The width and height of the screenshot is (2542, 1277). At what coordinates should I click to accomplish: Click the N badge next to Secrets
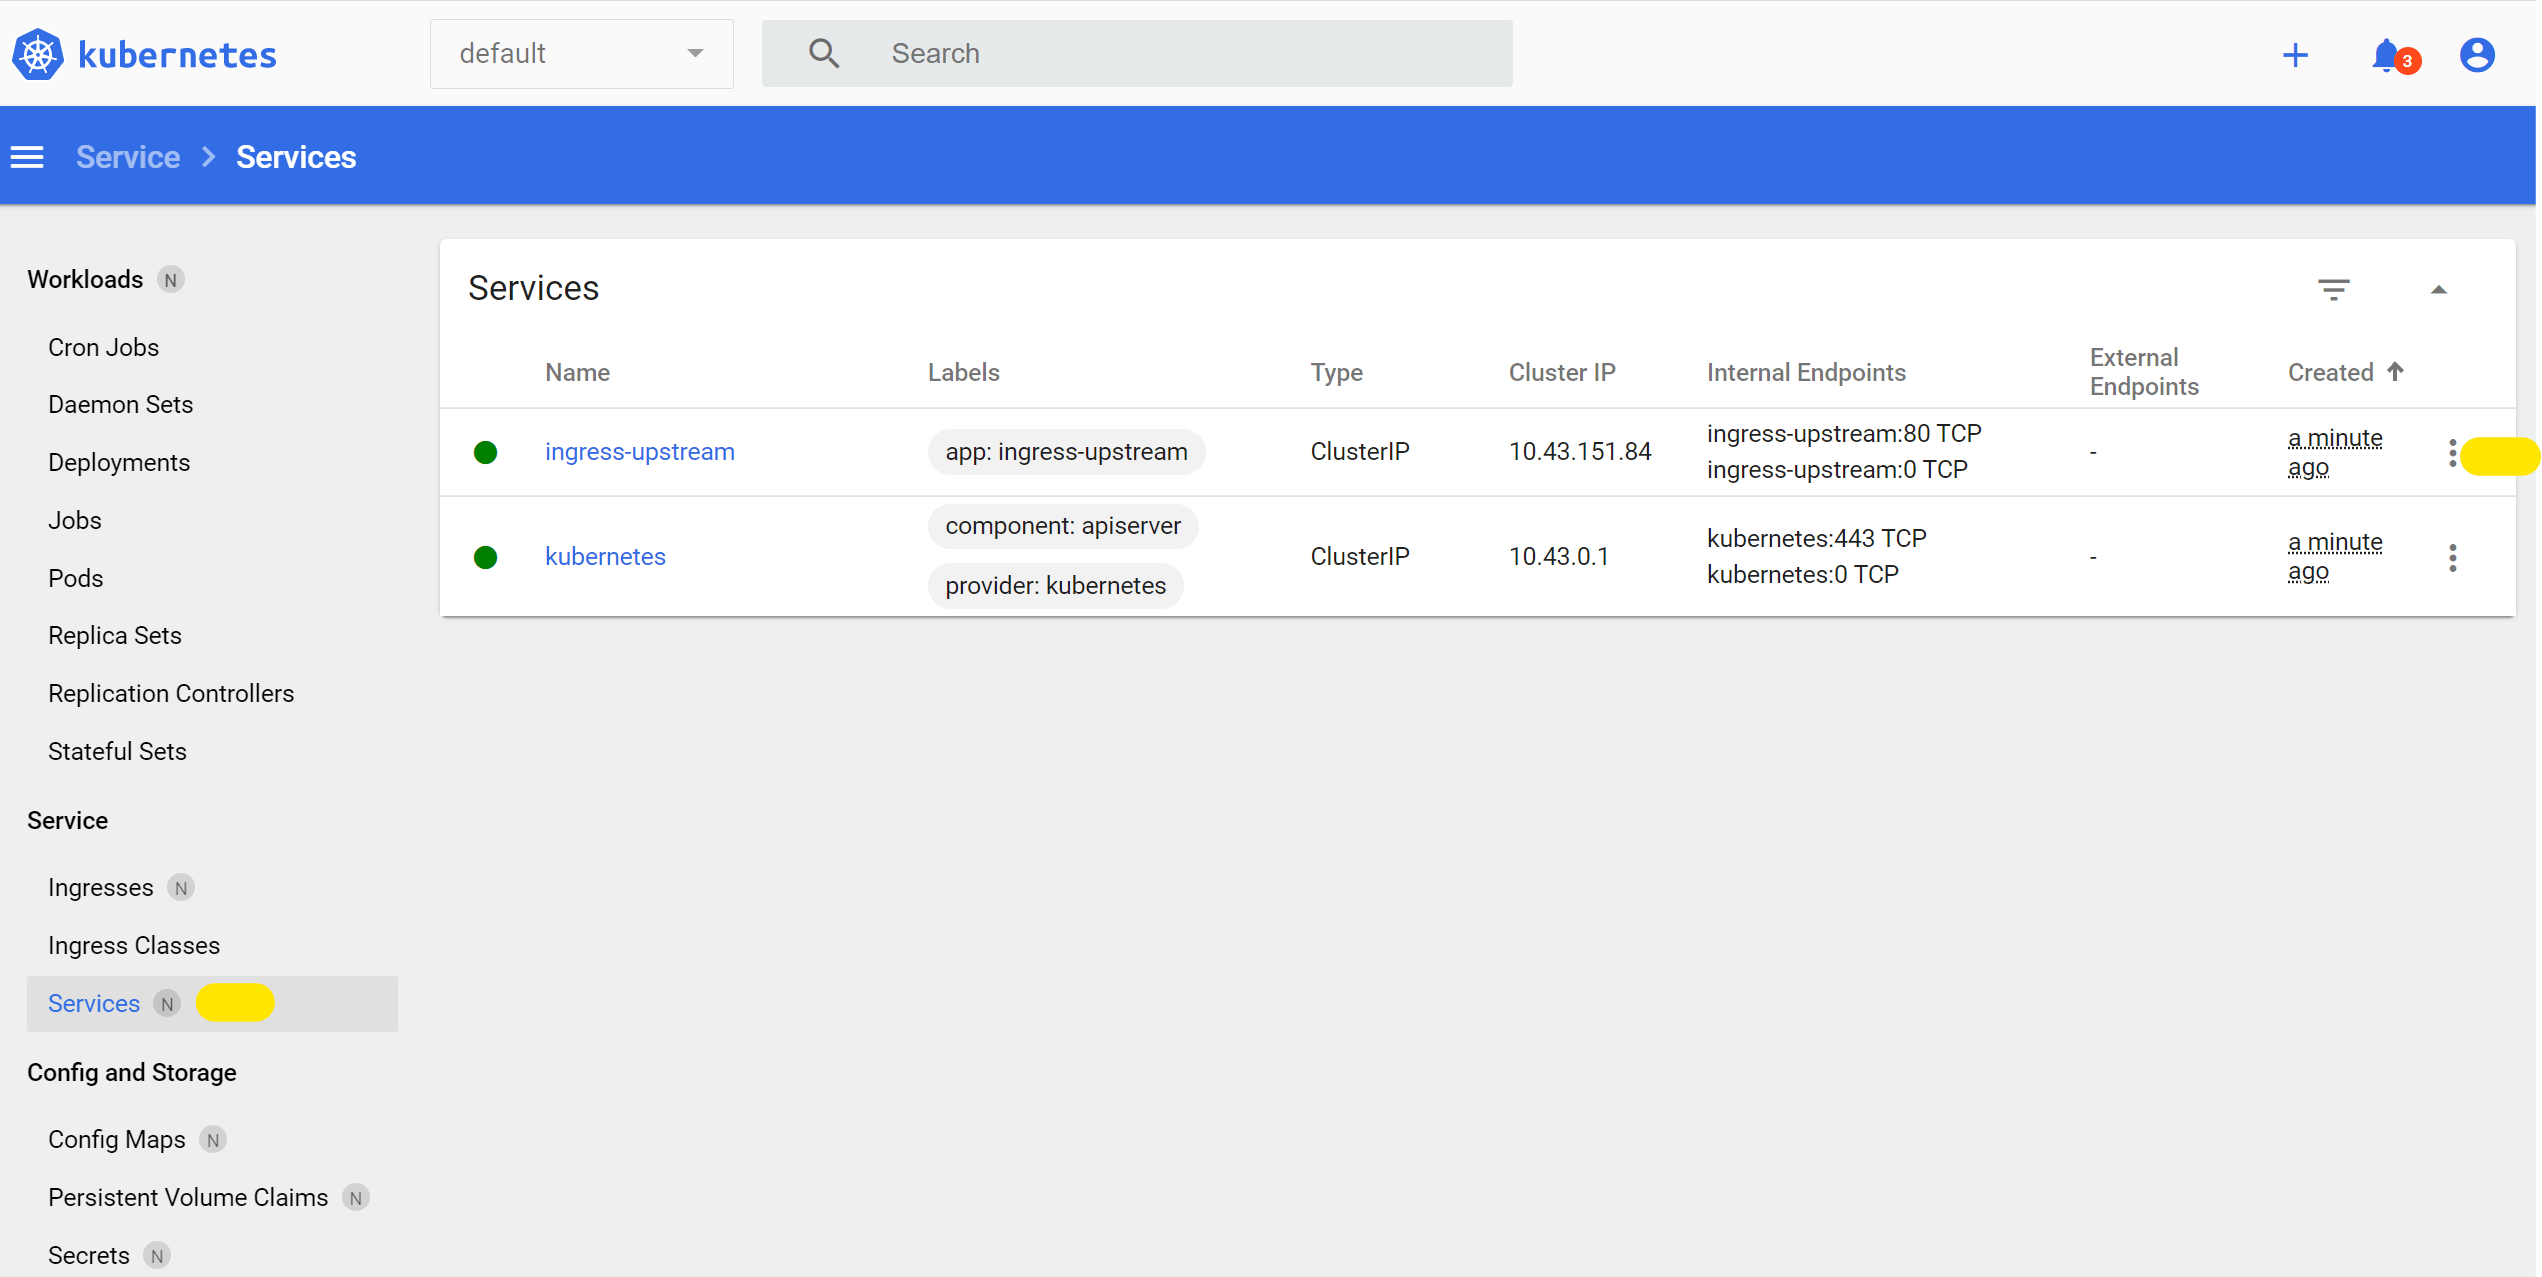(157, 1256)
